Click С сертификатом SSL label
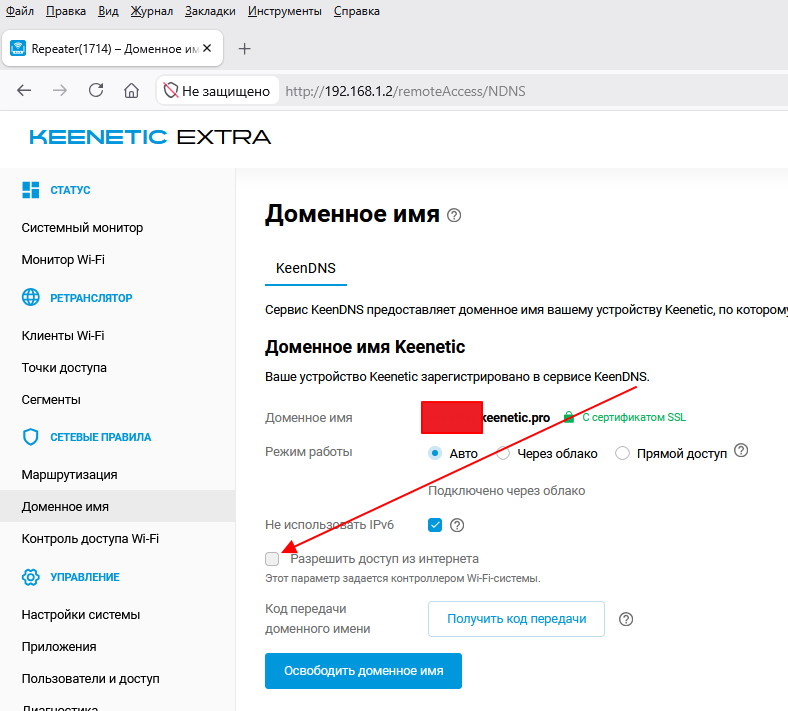Viewport: 788px width, 711px height. [634, 417]
